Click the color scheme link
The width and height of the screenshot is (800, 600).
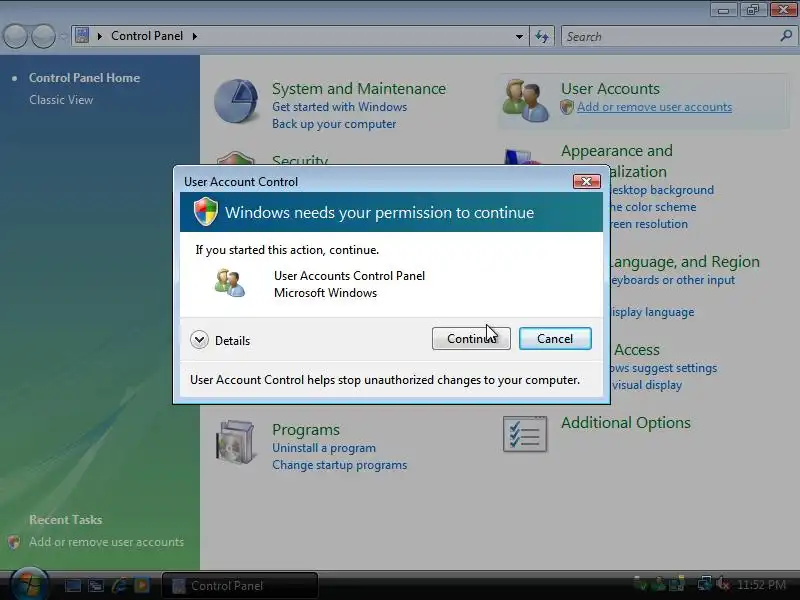(x=654, y=207)
